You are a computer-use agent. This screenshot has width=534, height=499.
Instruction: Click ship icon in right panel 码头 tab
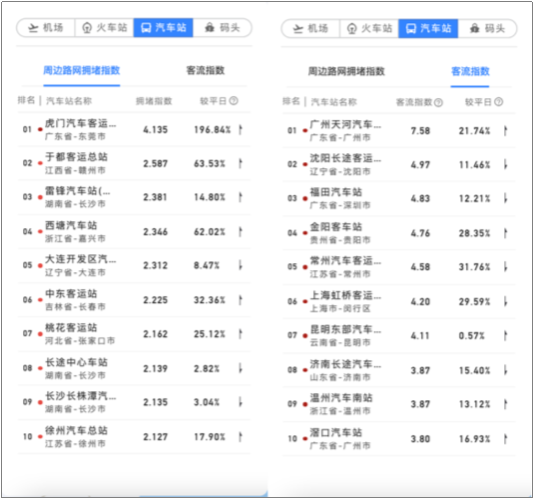click(475, 29)
